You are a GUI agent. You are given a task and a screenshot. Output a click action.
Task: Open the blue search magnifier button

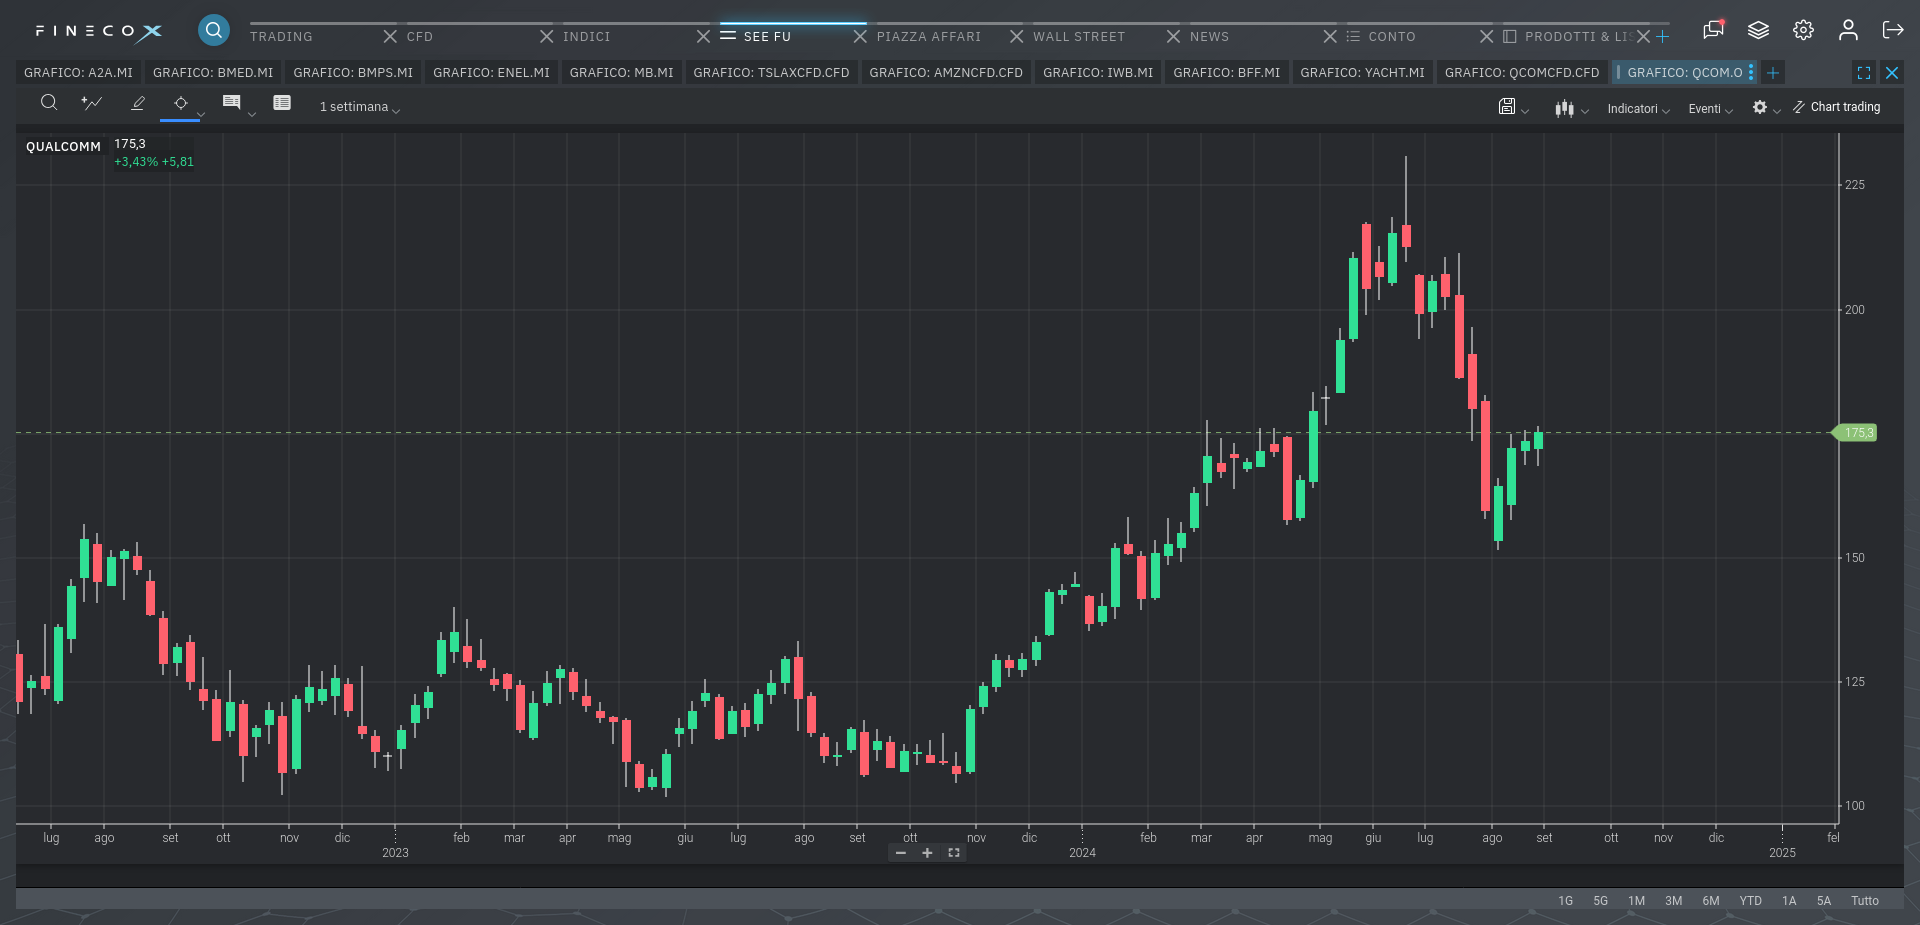pyautogui.click(x=213, y=30)
